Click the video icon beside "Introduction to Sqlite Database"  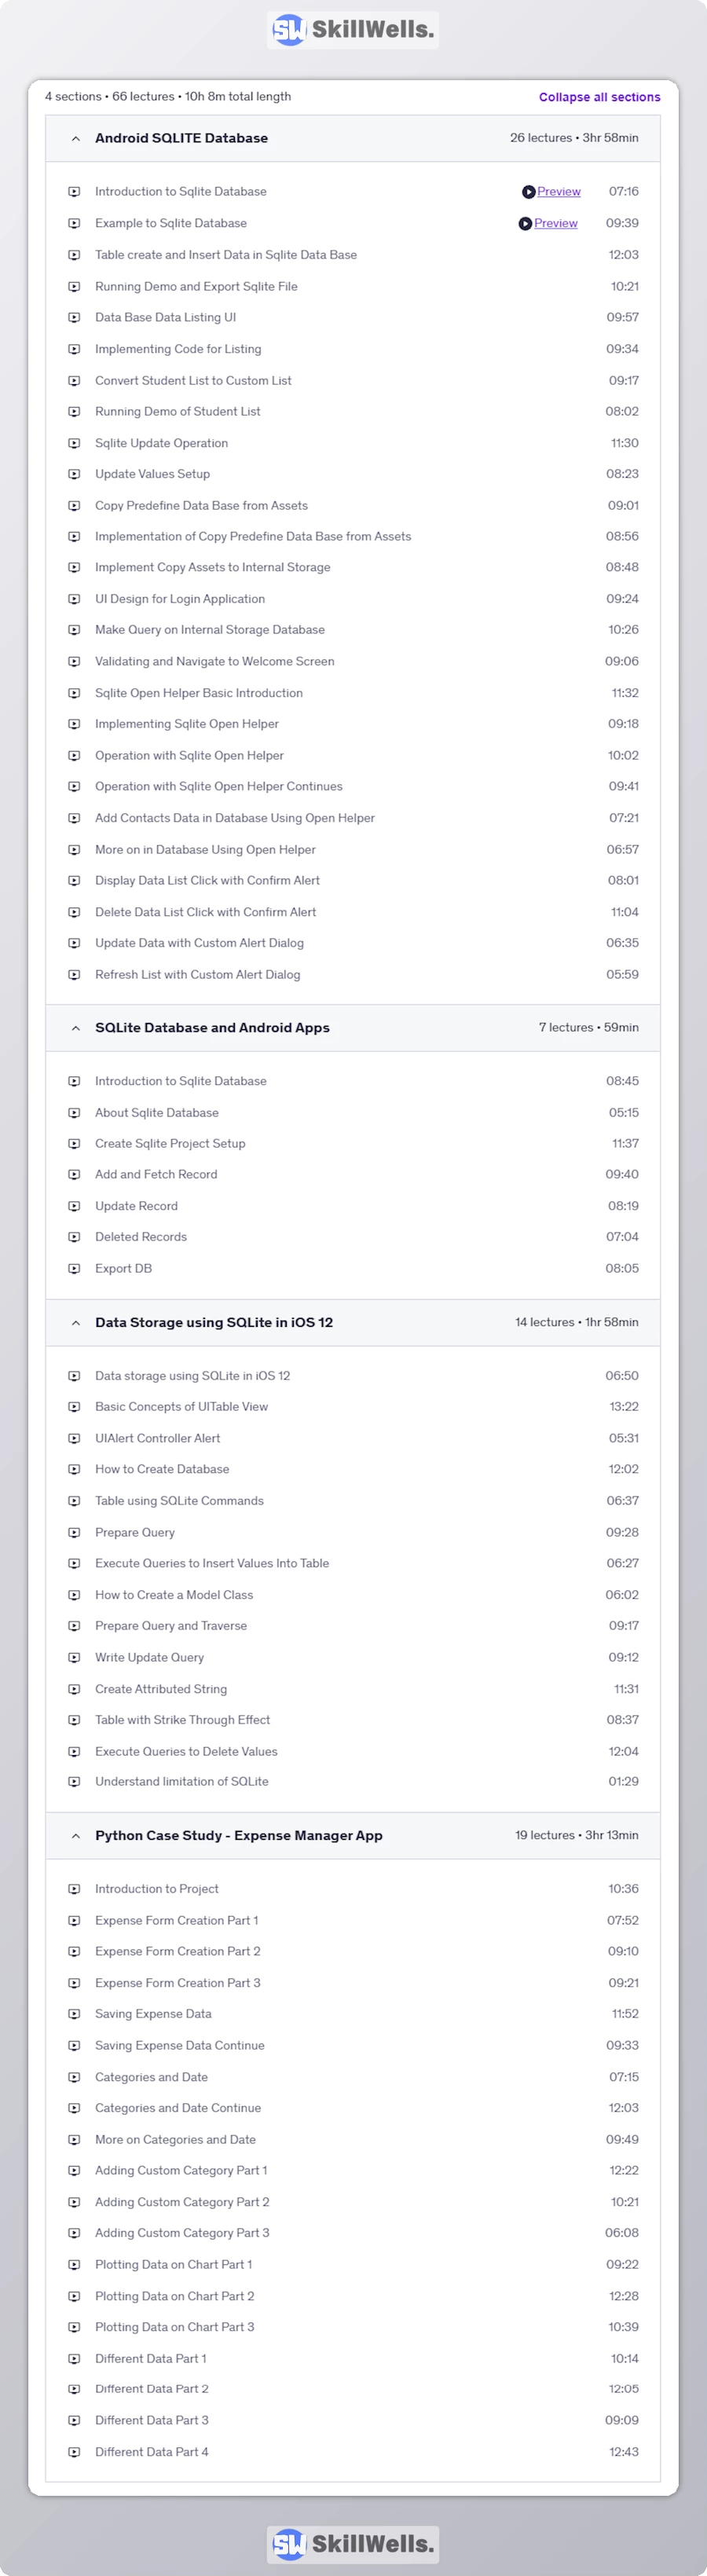click(x=75, y=191)
